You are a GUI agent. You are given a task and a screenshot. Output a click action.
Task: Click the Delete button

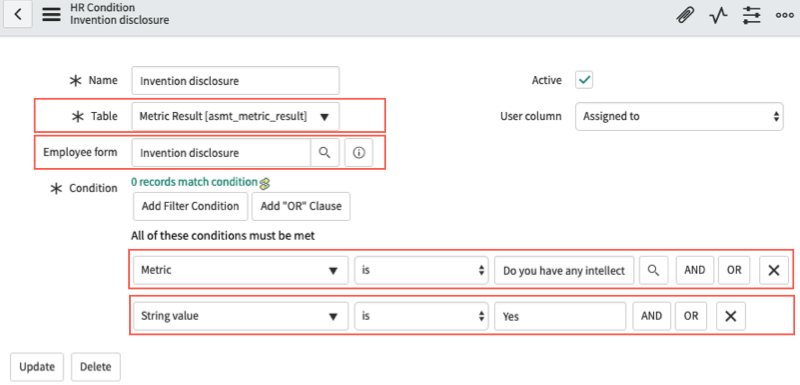[x=96, y=367]
